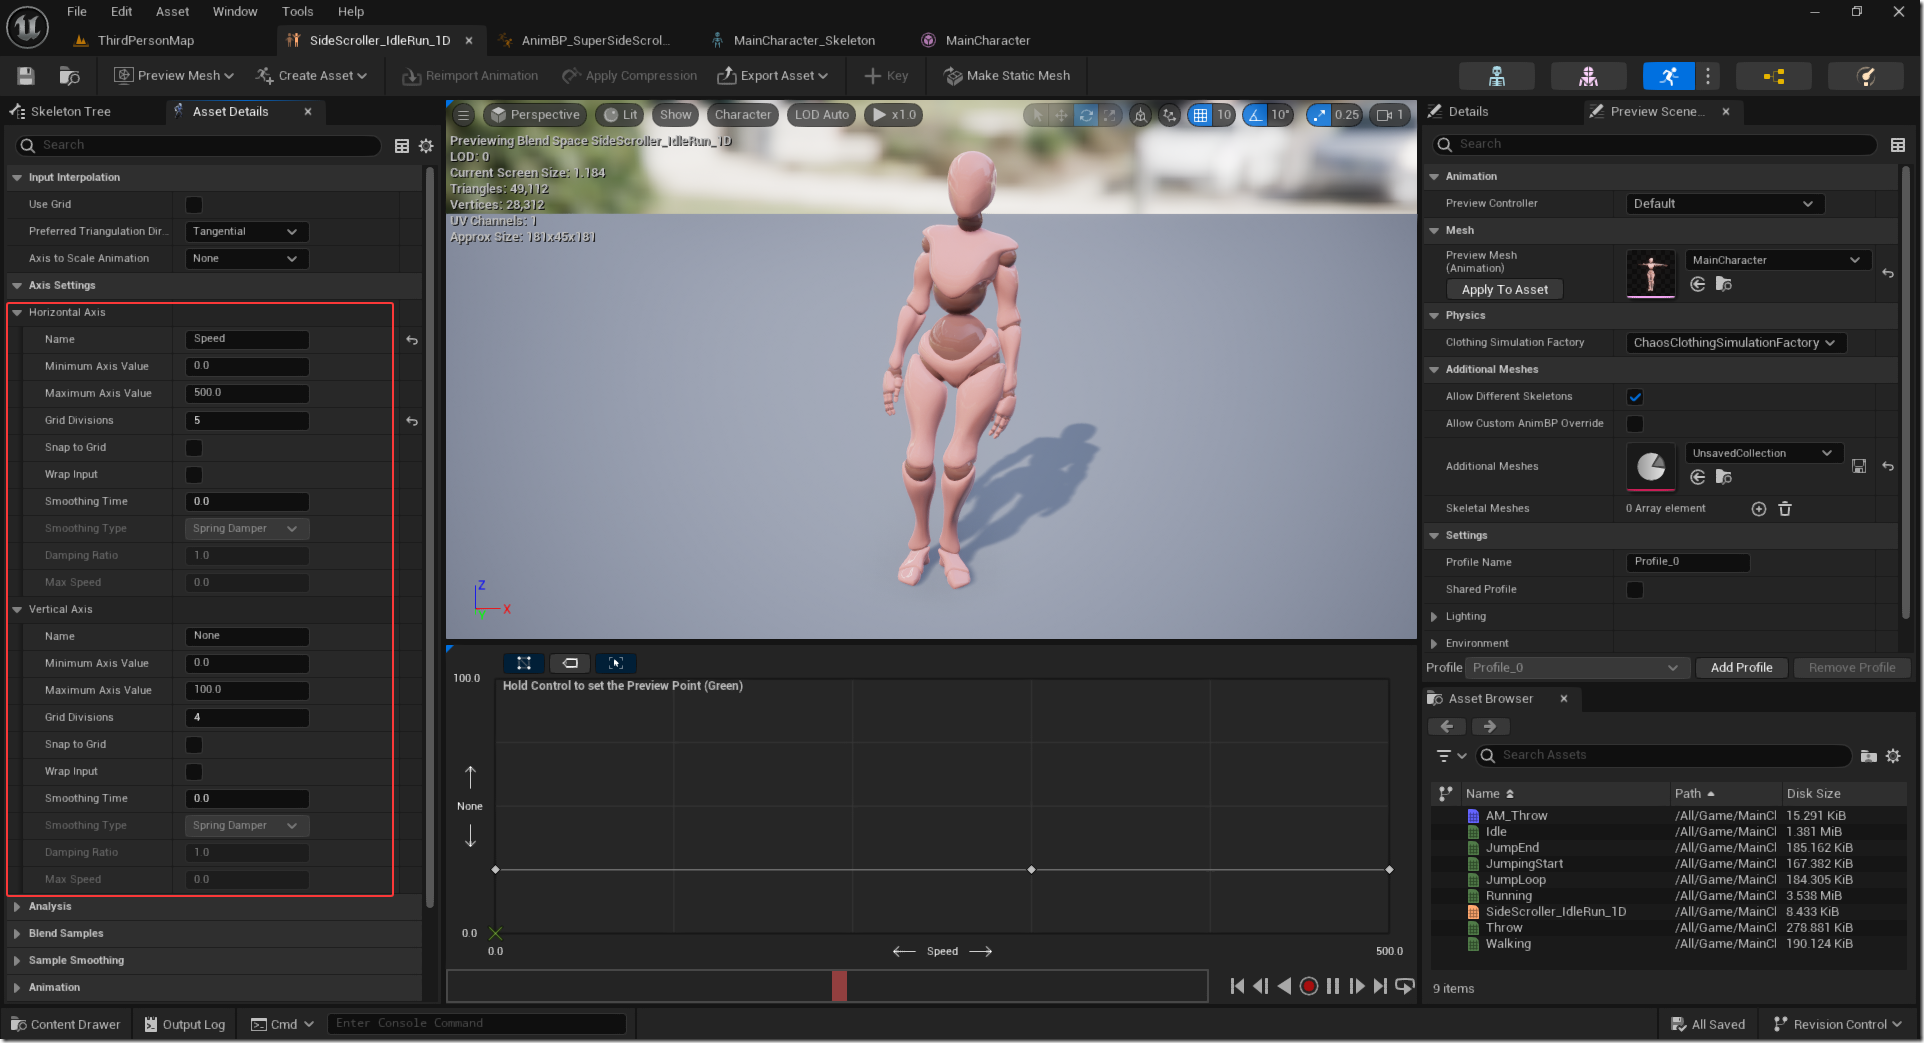Screen dimensions: 1924x1043
Task: Toggle playback loop button
Action: (x=1405, y=986)
